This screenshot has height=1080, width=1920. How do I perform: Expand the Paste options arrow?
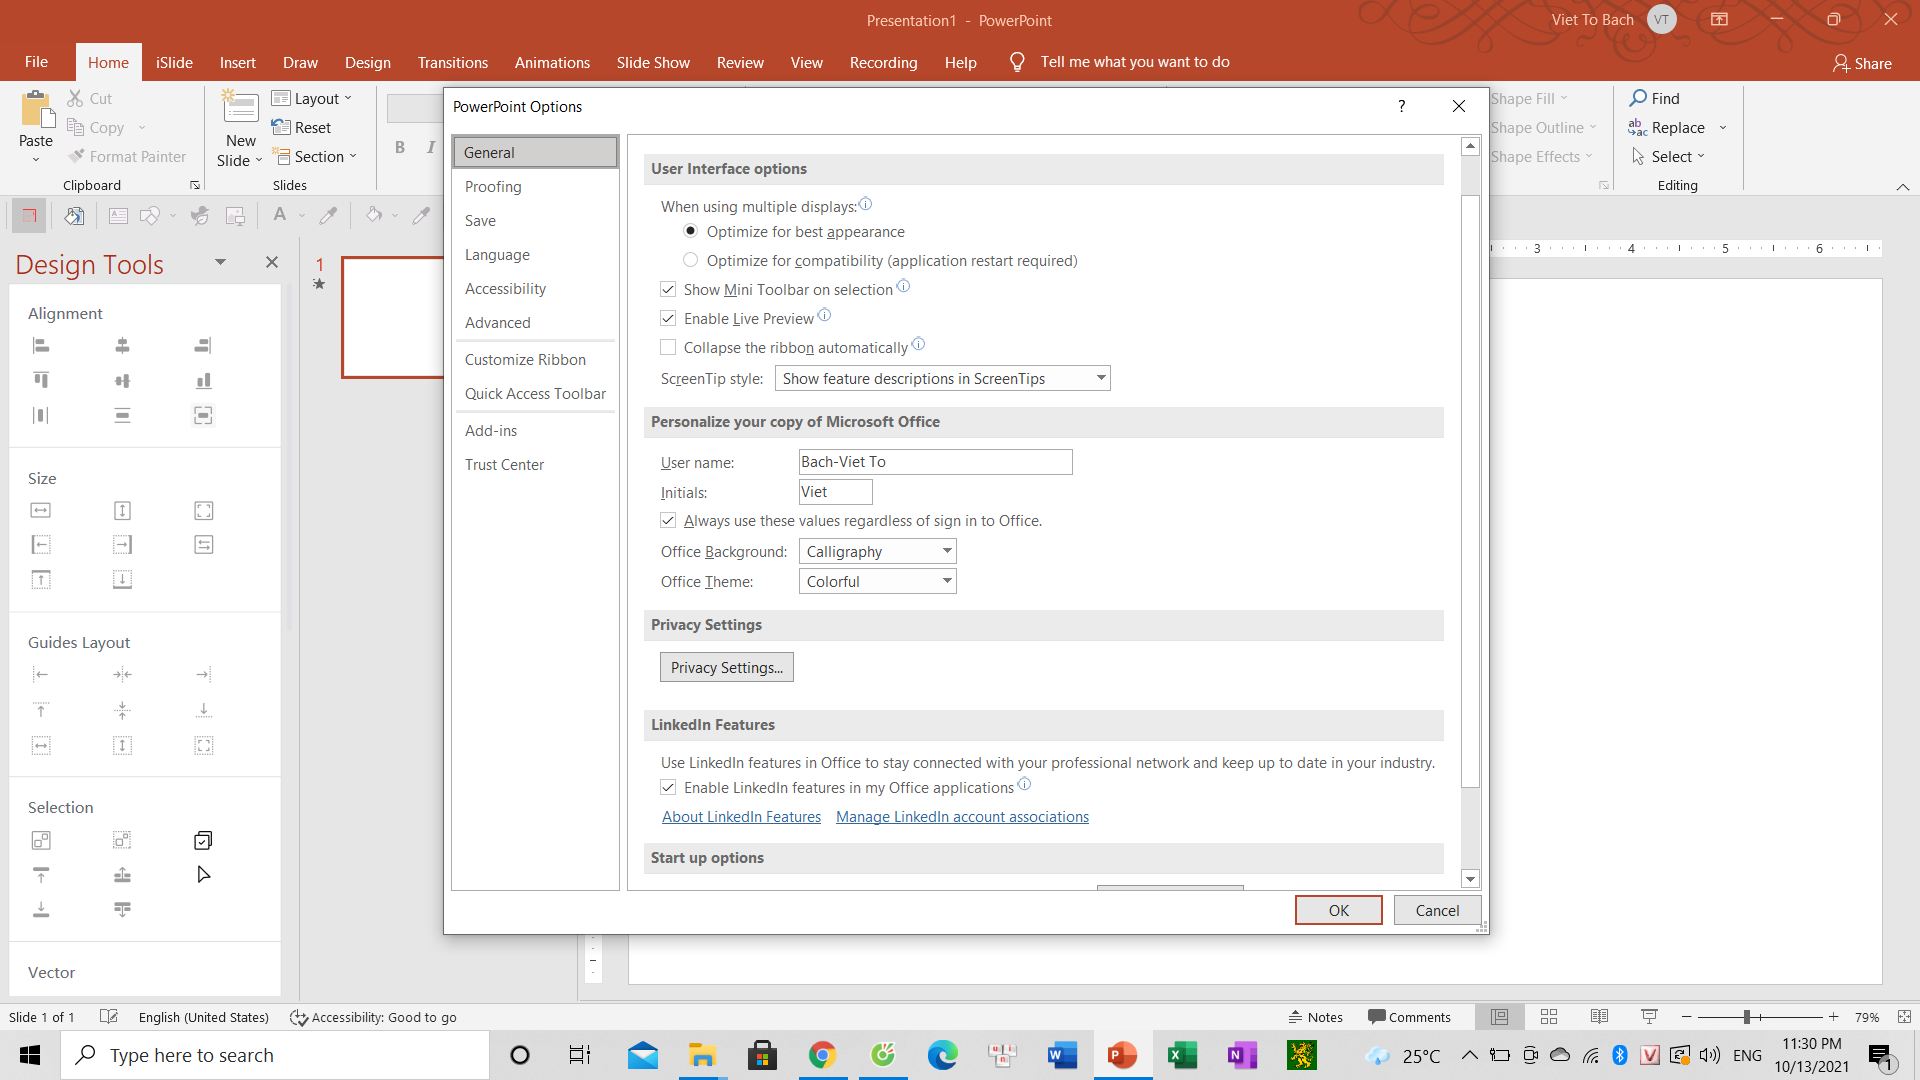point(36,159)
